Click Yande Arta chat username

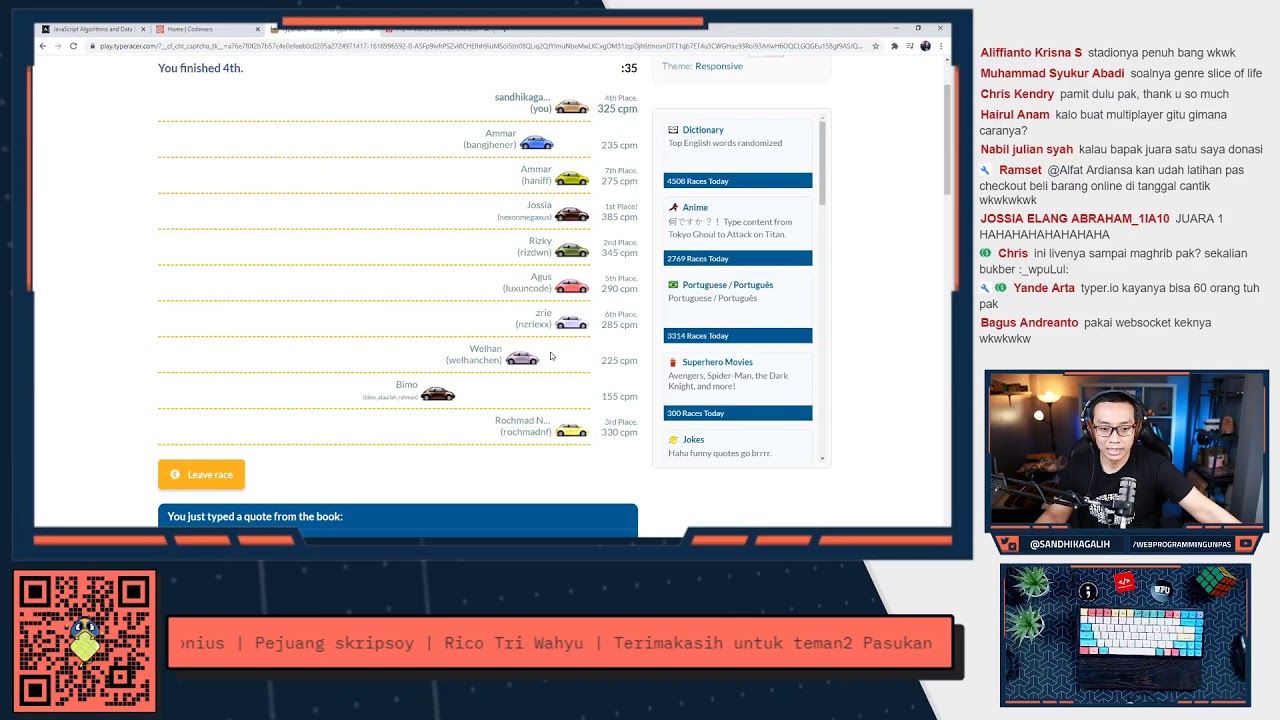(x=1044, y=288)
